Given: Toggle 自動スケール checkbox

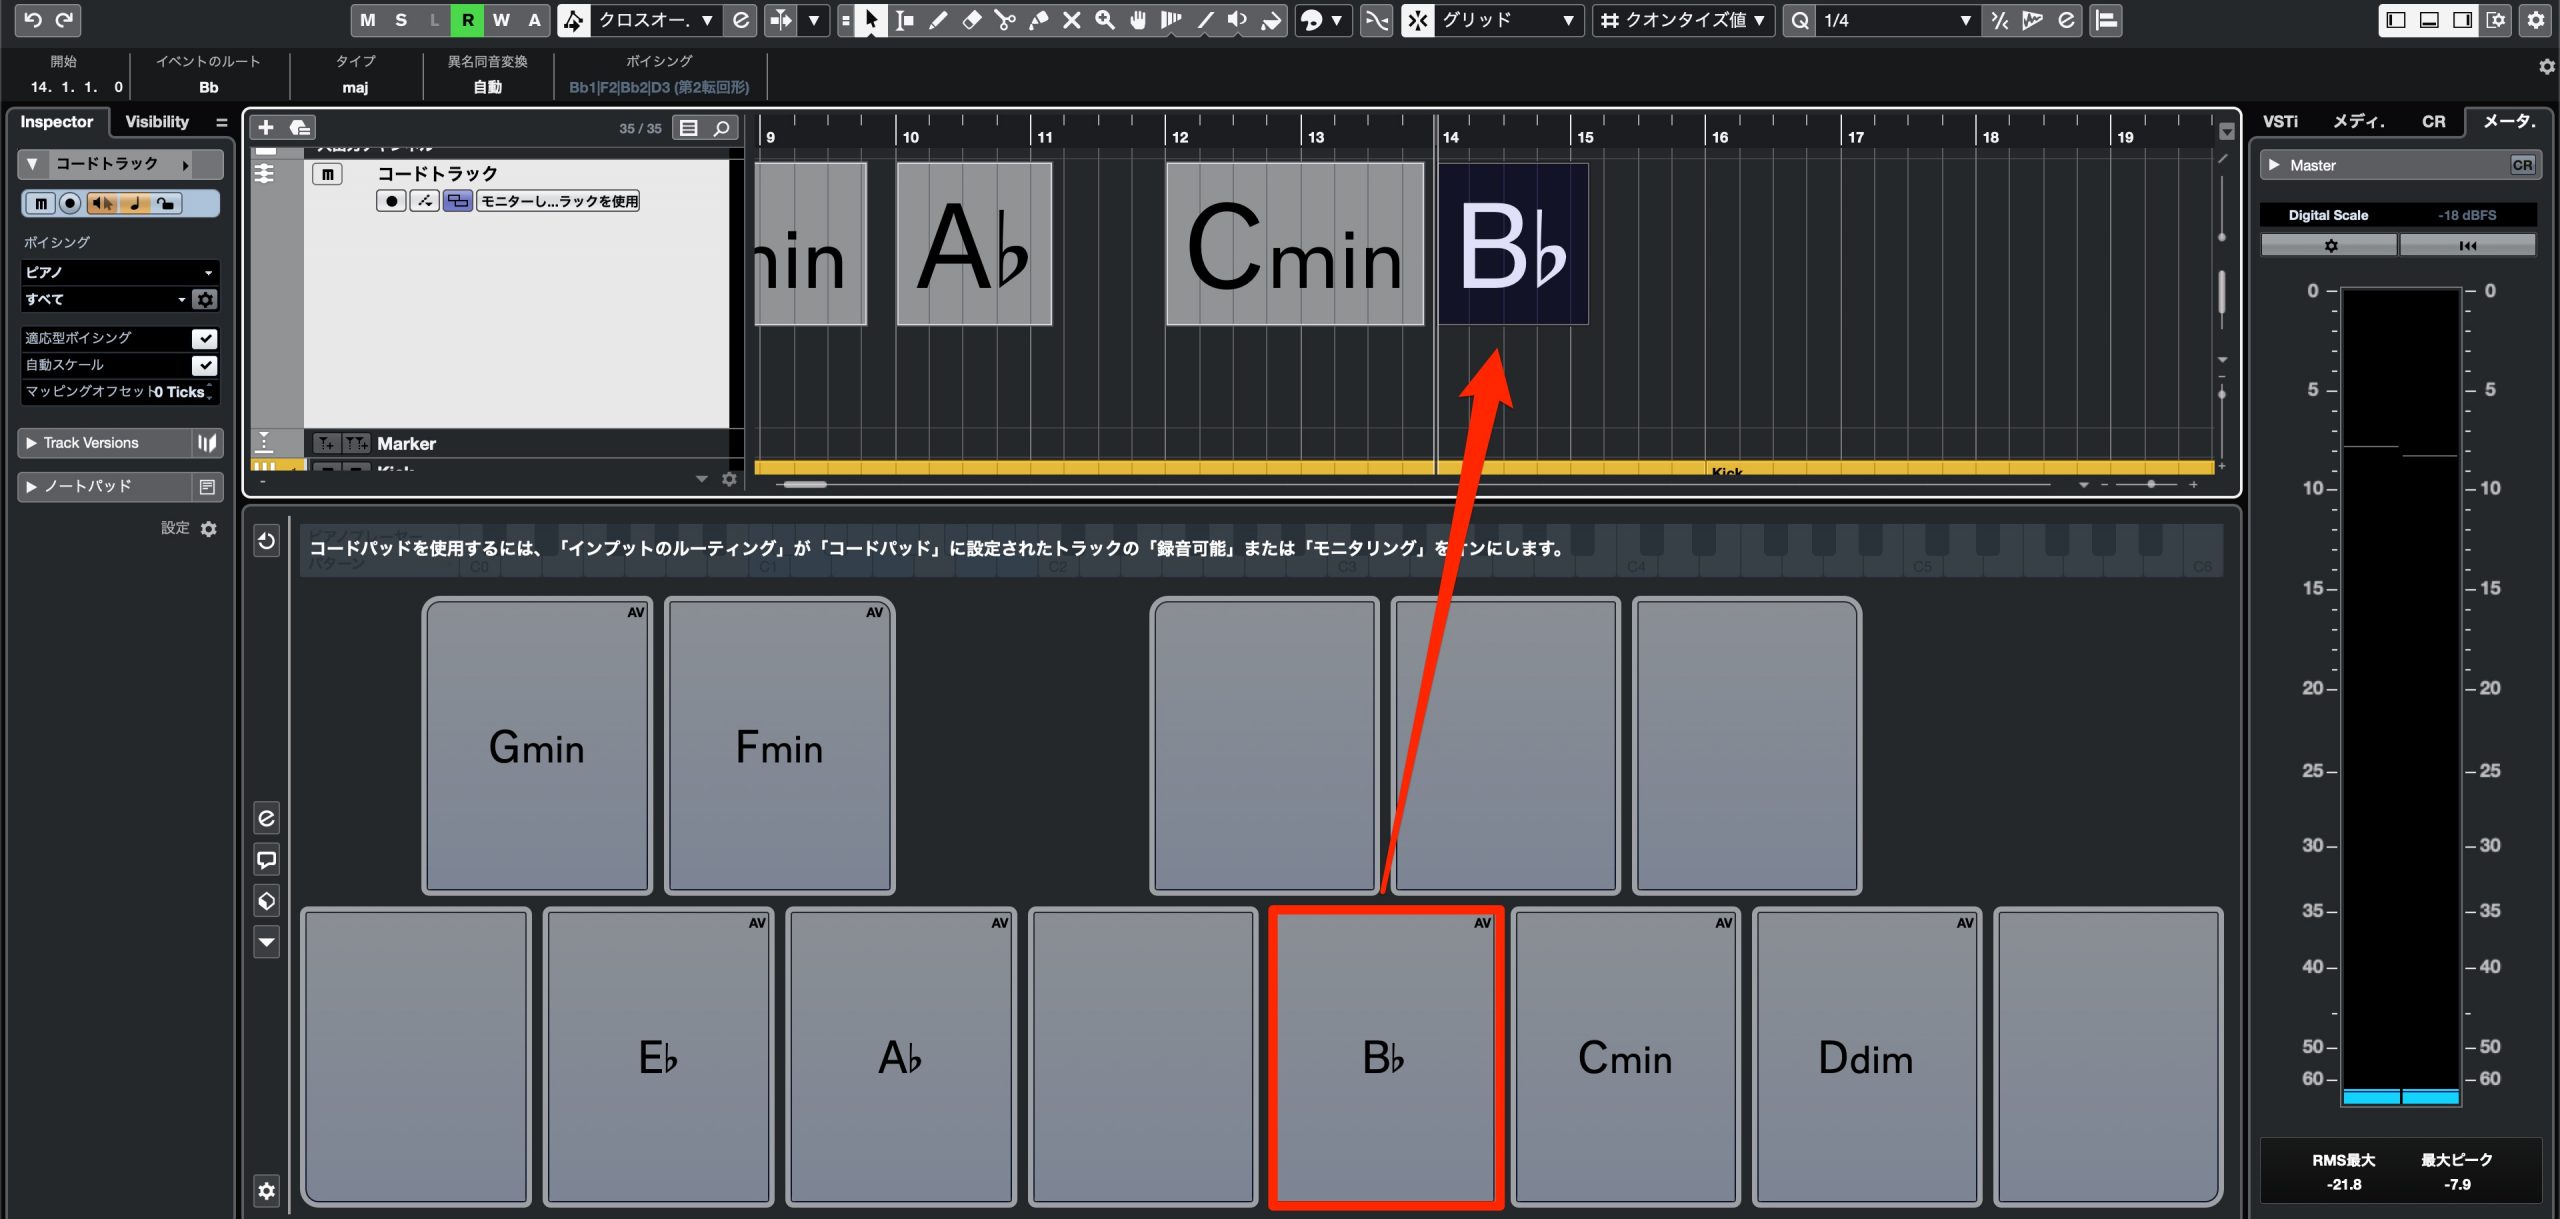Looking at the screenshot, I should click(x=204, y=365).
